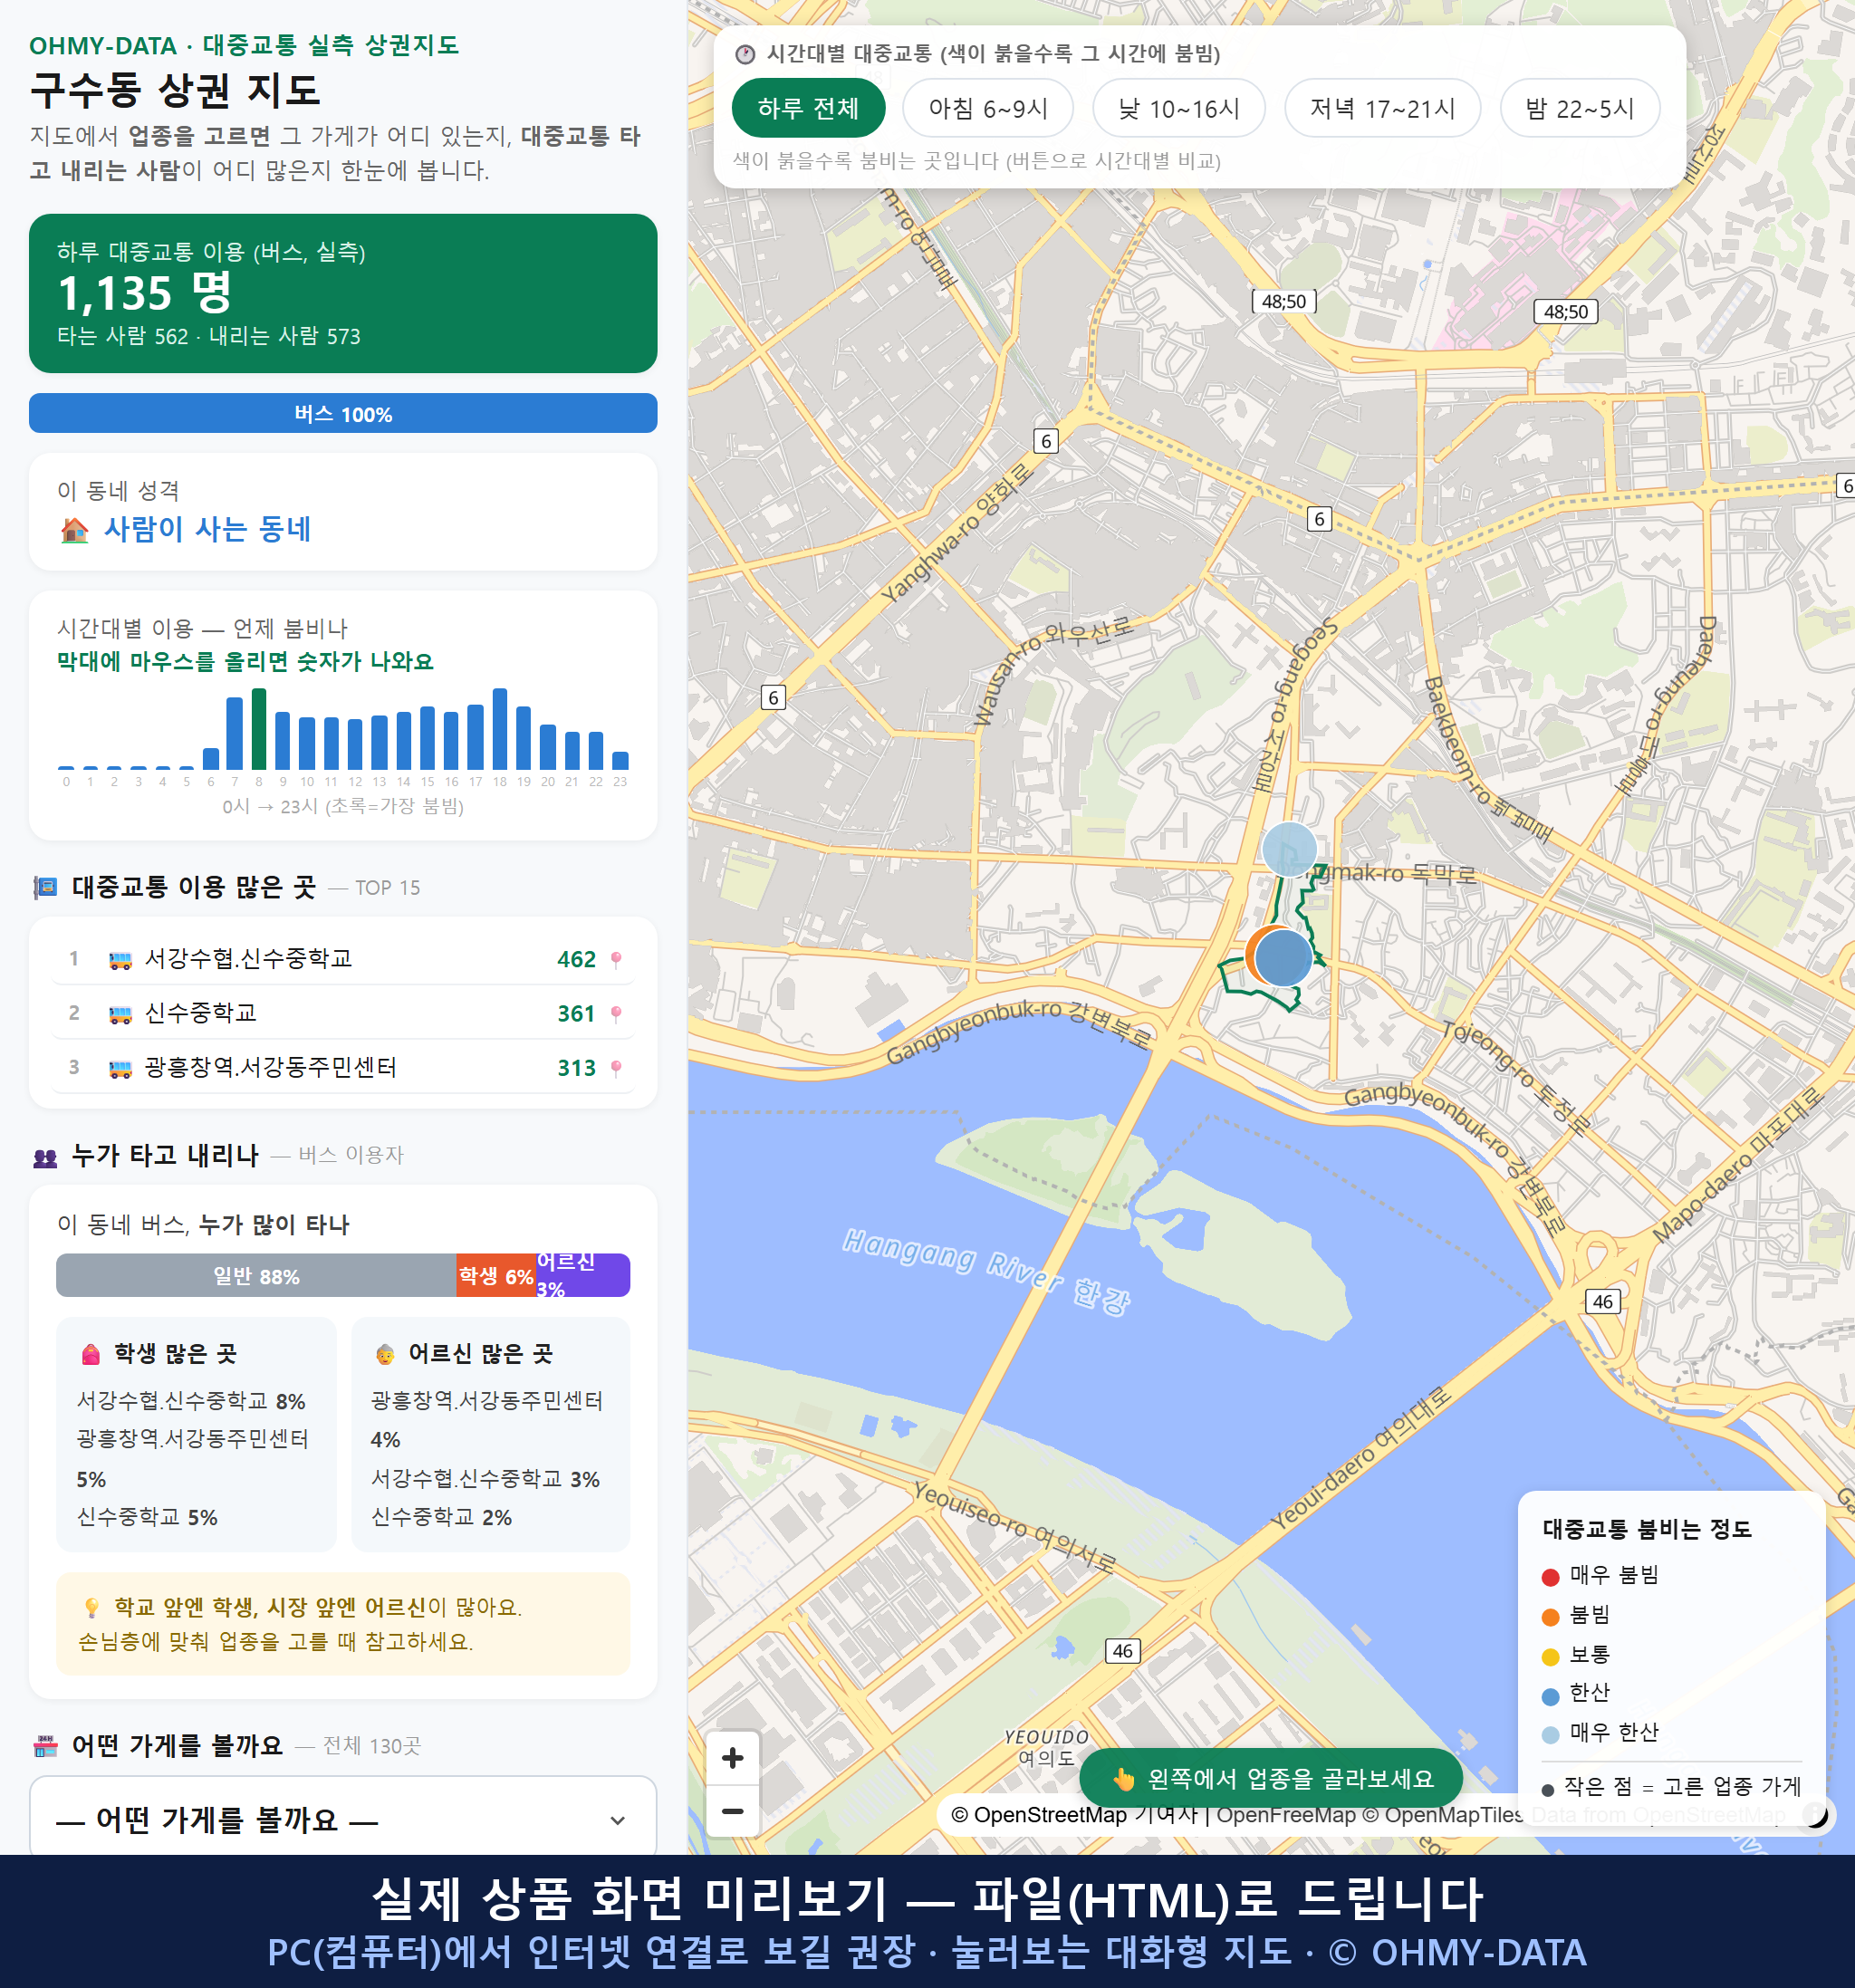This screenshot has height=1988, width=1855.
Task: Click bus icon of 광흥창역.서강동주민센터 row
Action: [120, 1068]
